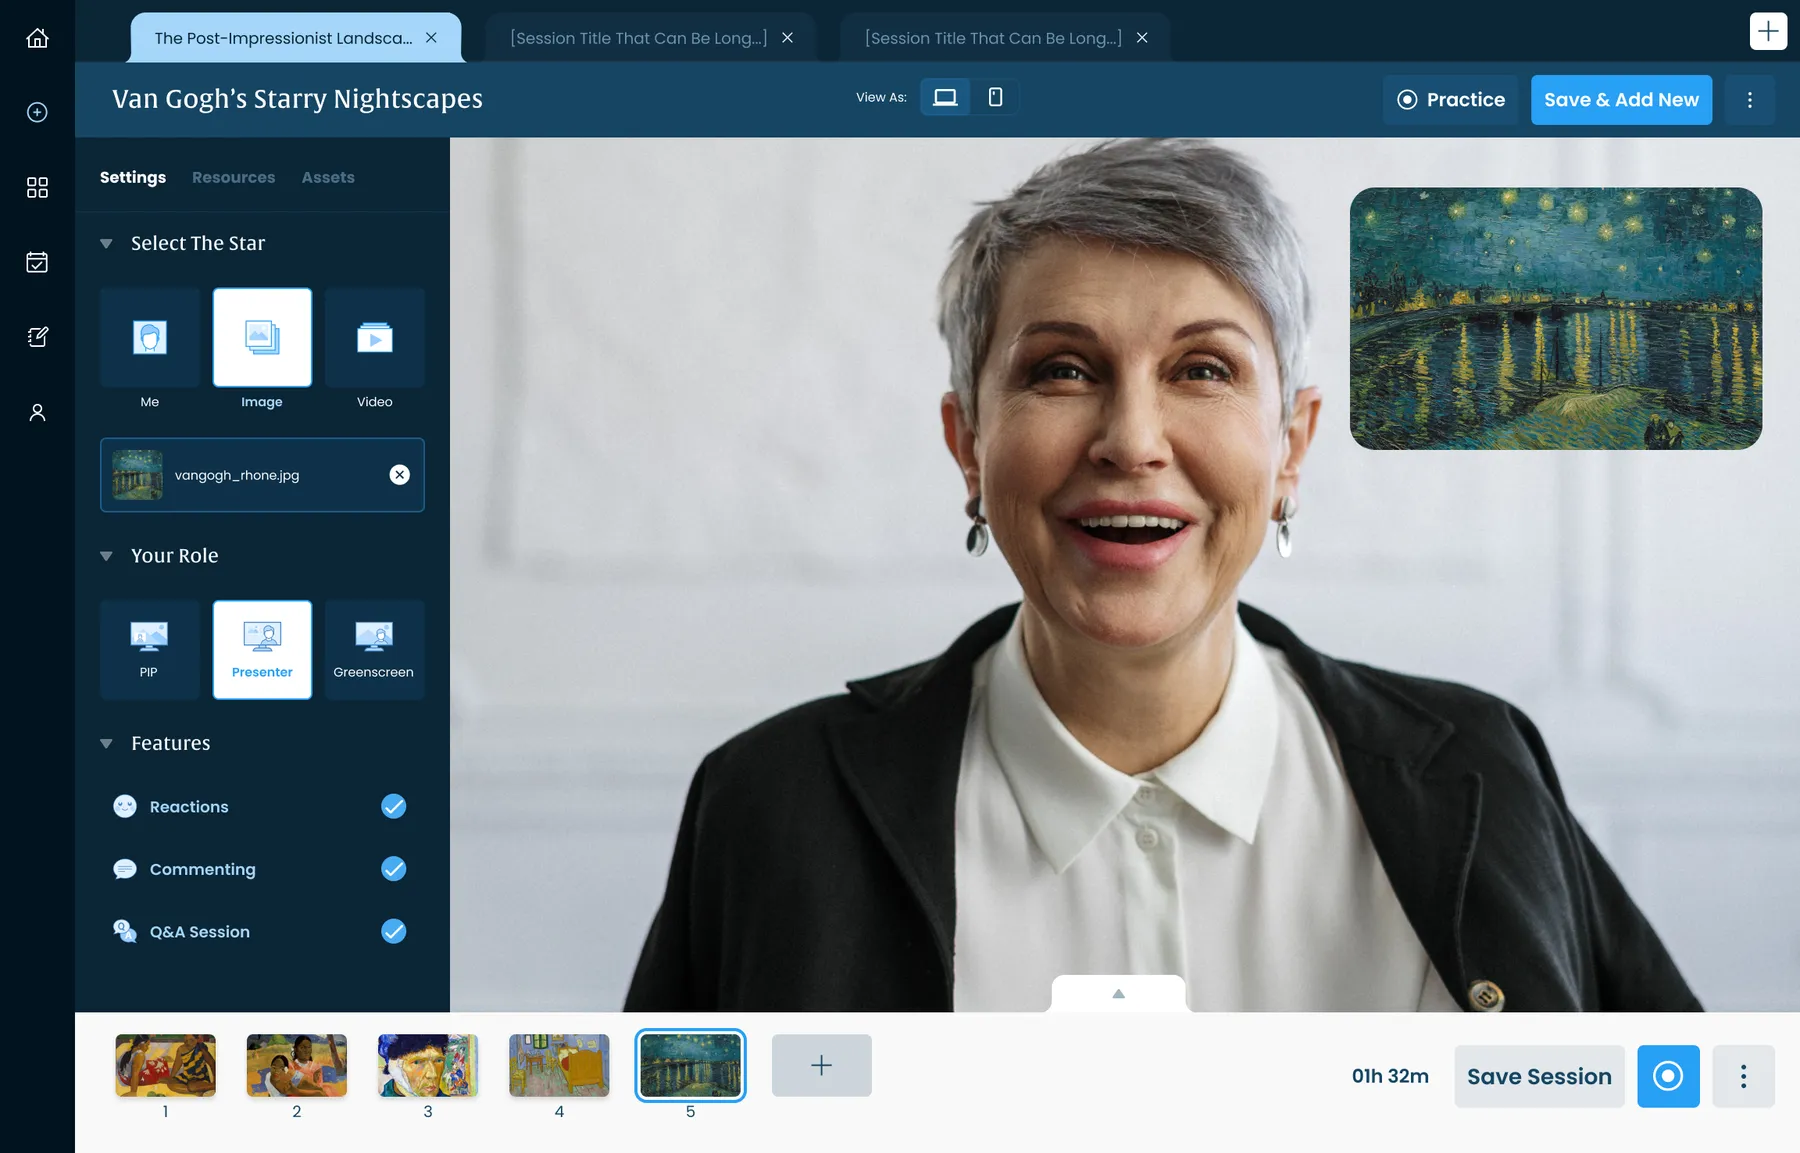Start recording with blue record button
The height and width of the screenshot is (1153, 1800).
(1668, 1076)
